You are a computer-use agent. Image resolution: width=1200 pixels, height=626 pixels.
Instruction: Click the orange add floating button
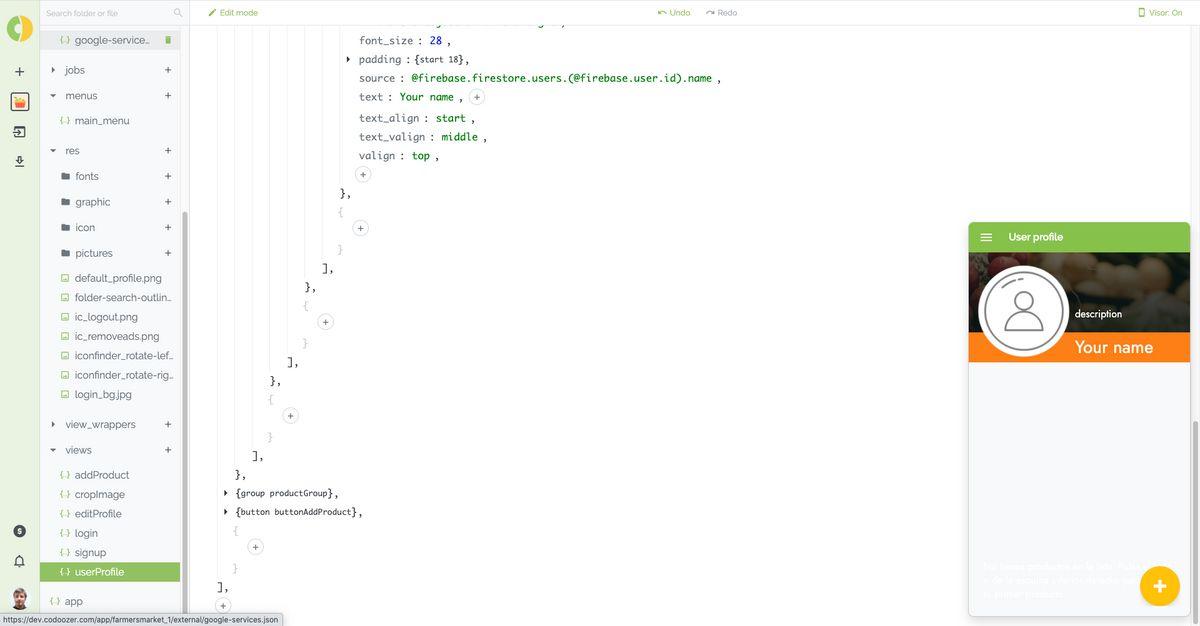click(1160, 586)
